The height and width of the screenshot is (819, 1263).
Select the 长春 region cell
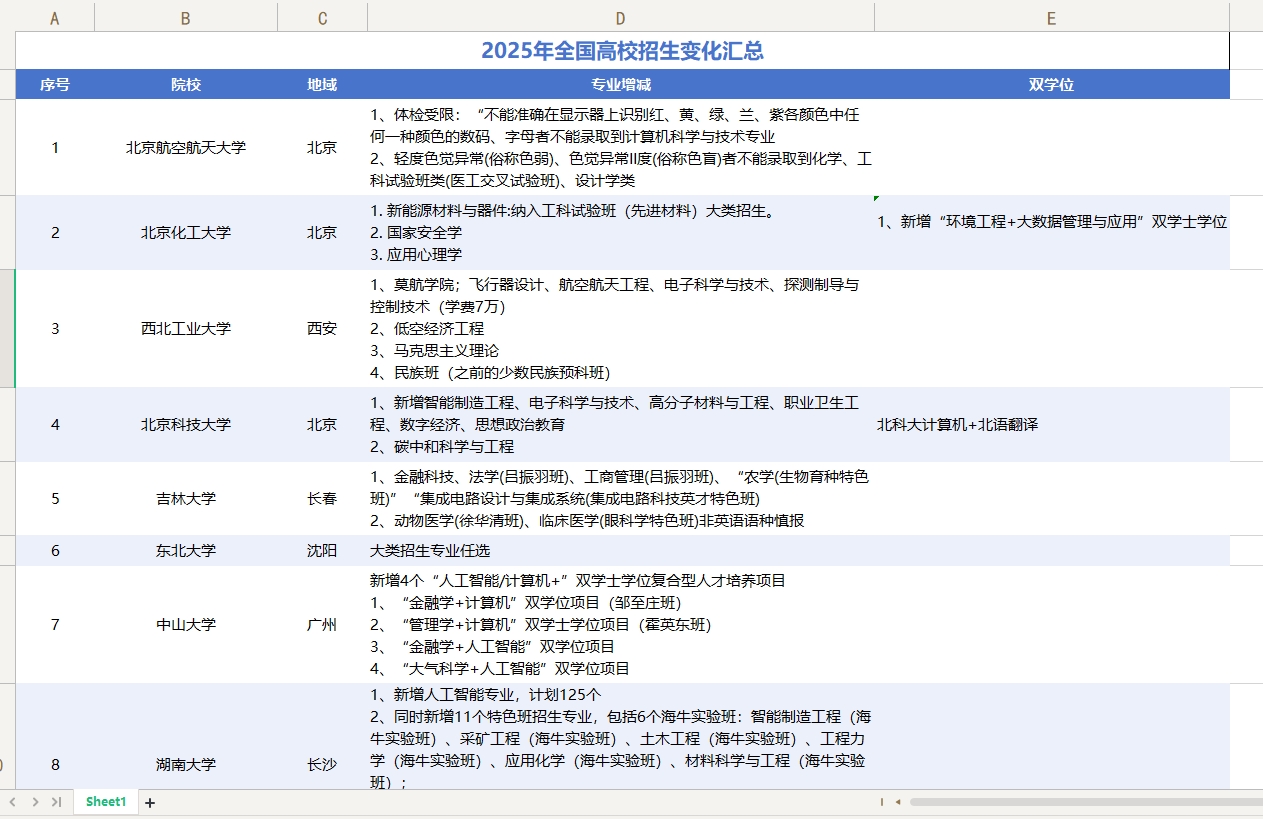coord(321,498)
